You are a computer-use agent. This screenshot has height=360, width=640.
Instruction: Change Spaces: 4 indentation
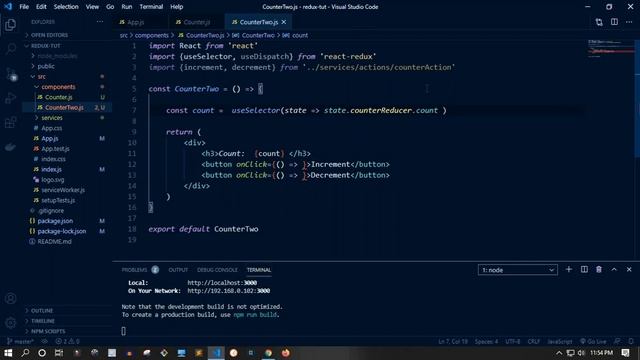[486, 341]
